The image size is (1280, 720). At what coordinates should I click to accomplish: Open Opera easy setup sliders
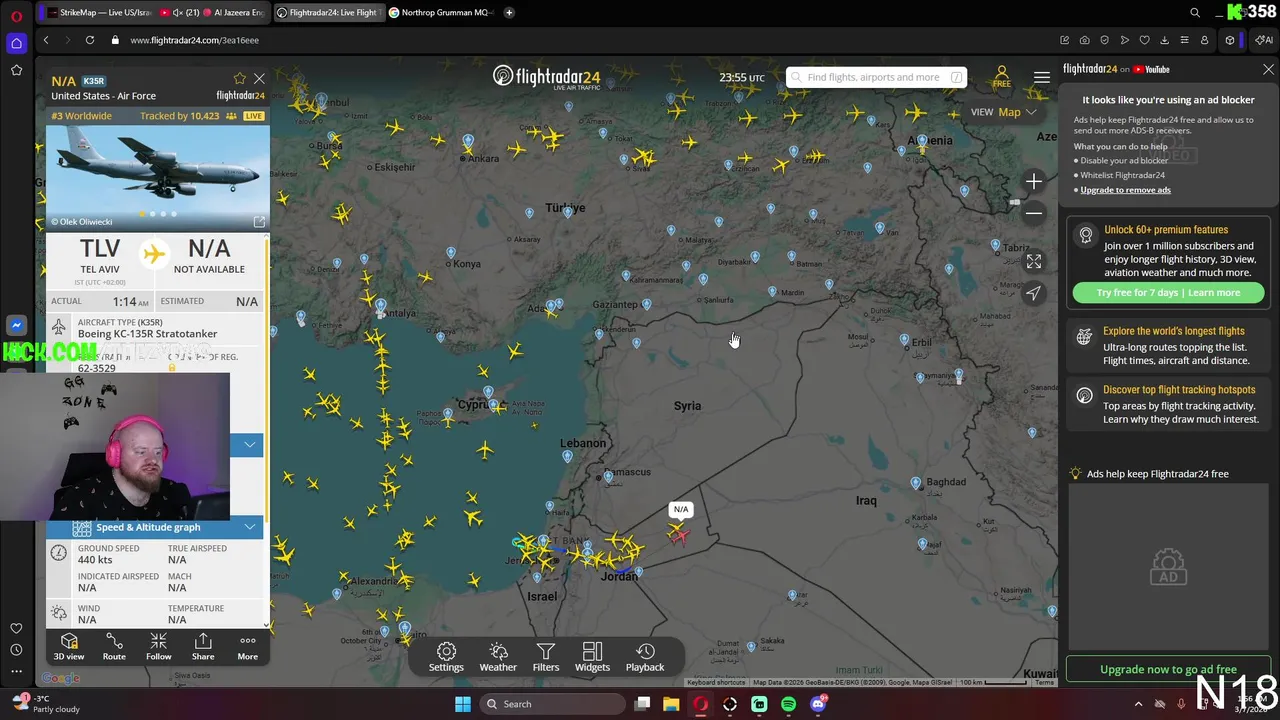(x=1184, y=40)
